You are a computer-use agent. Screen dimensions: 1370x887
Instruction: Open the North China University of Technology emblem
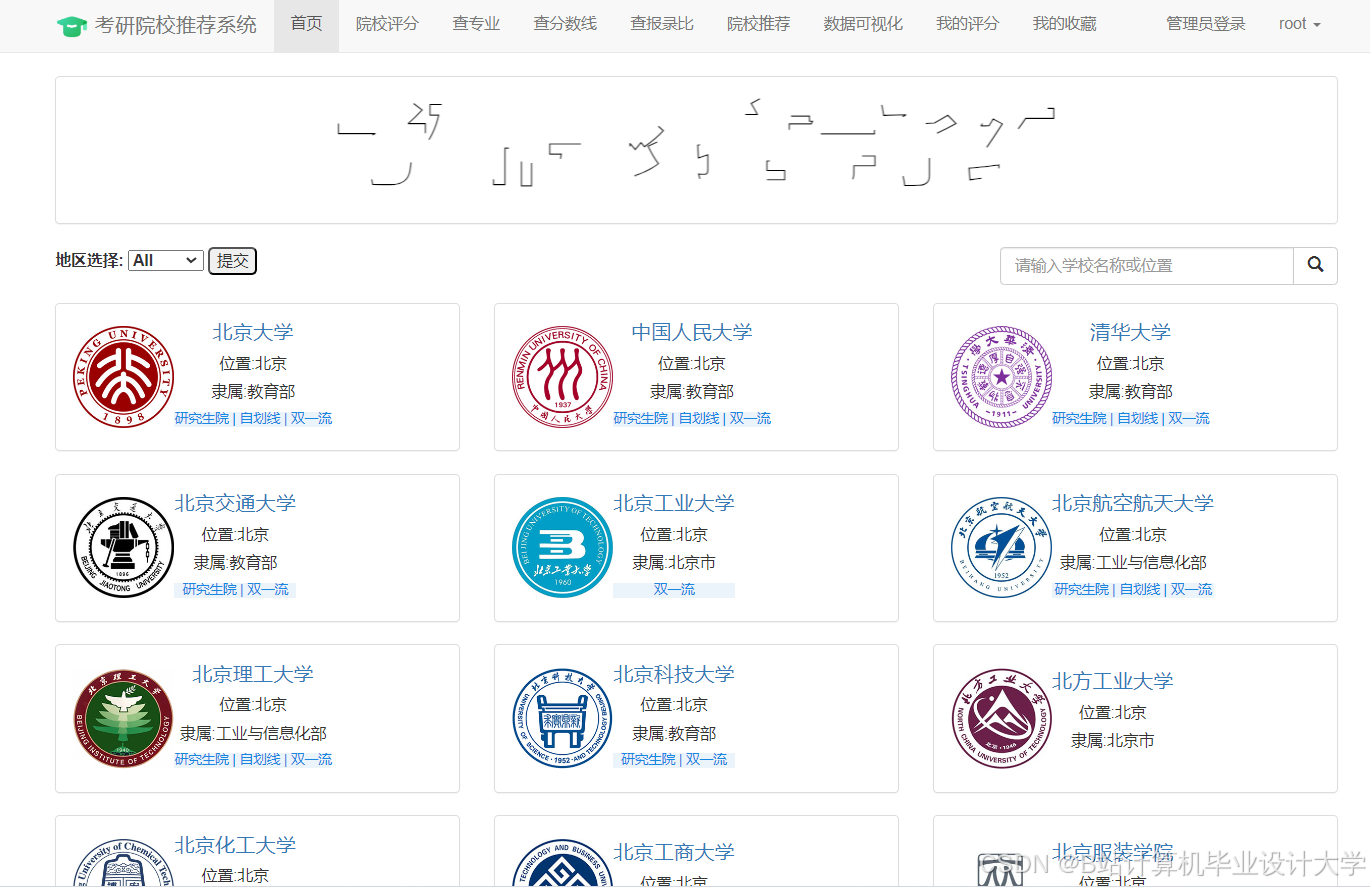(x=1001, y=718)
